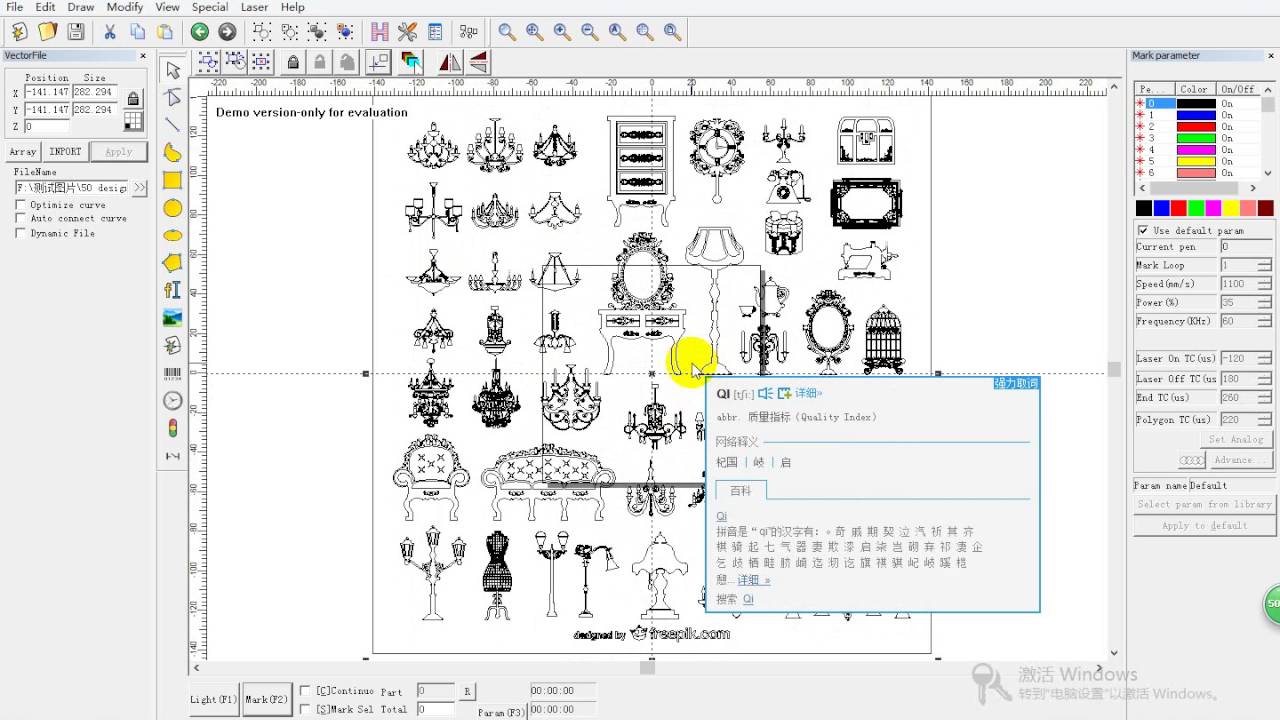1280x720 pixels.
Task: Click the Array button
Action: (23, 152)
